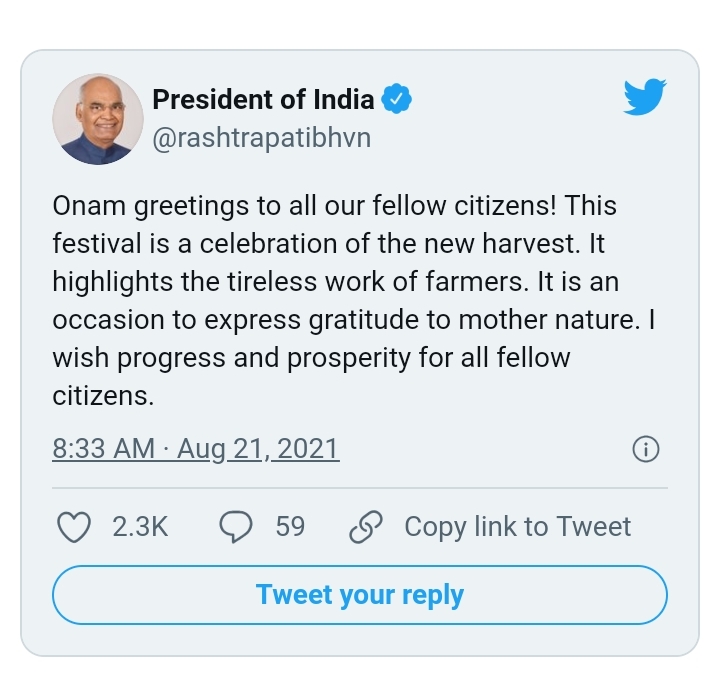
Task: Click the Onam greetings tweet text
Action: (x=354, y=300)
